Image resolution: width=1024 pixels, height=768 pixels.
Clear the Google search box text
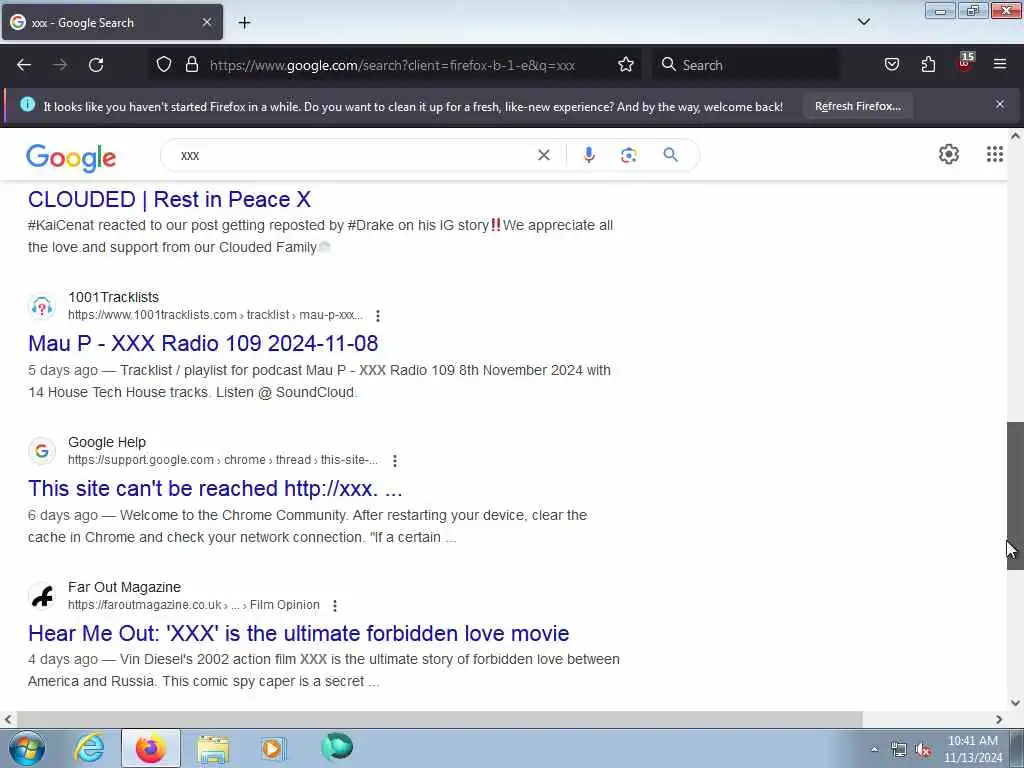click(543, 155)
